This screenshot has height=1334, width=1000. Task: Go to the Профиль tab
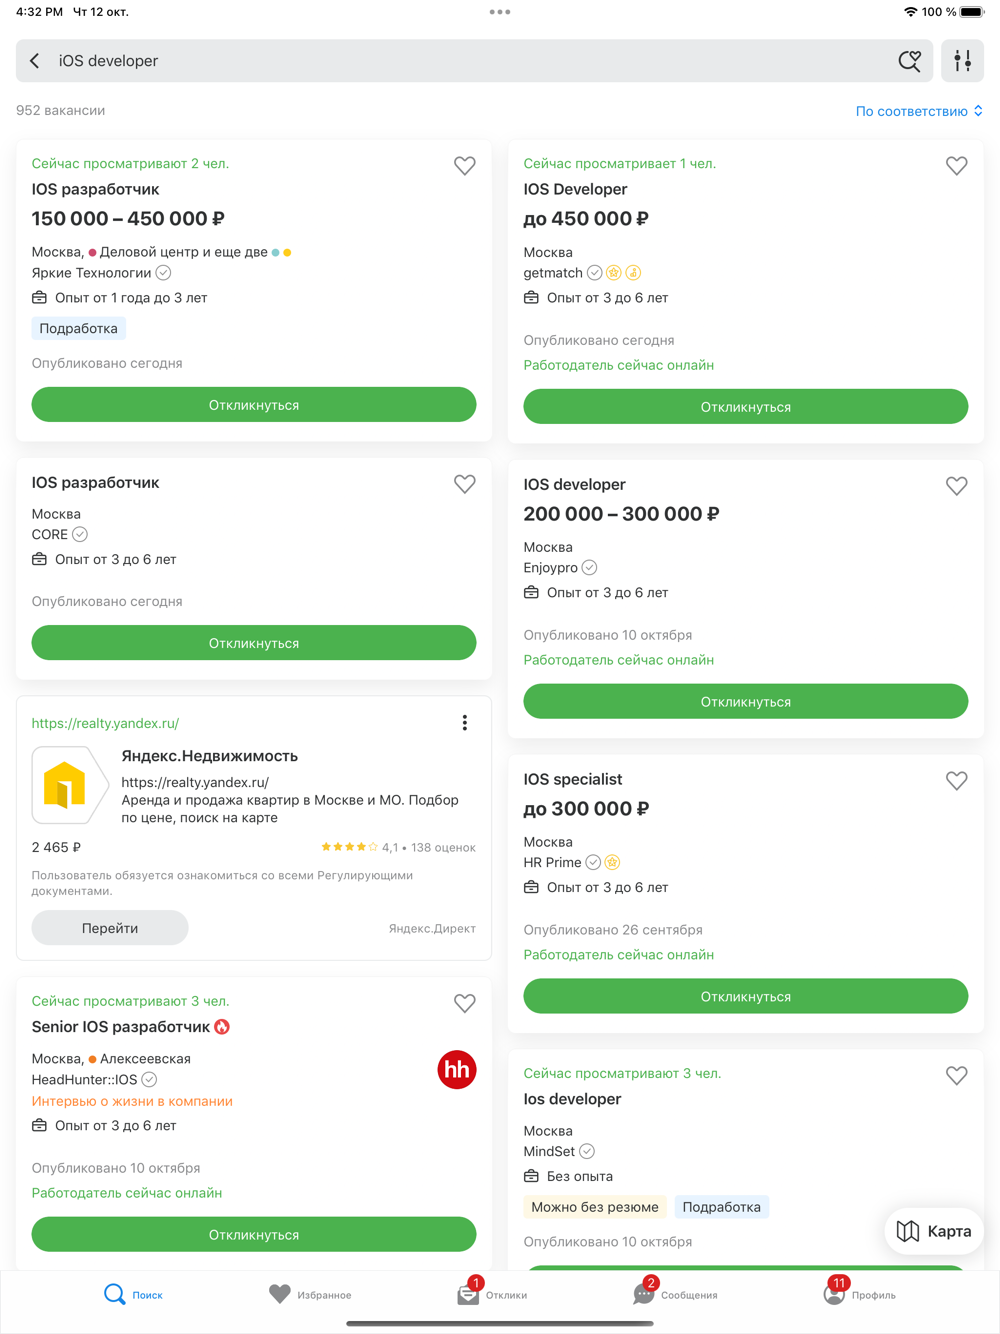(x=860, y=1294)
